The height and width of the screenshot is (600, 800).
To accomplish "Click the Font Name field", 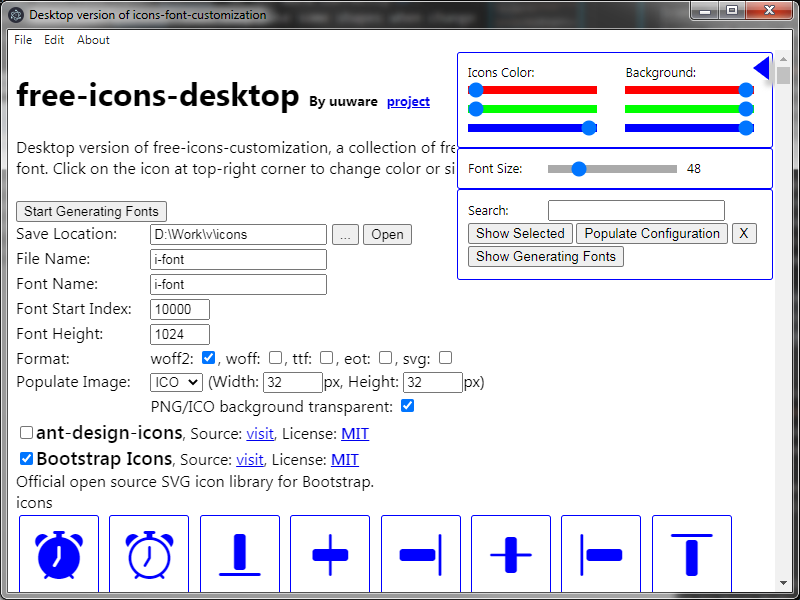I will [238, 285].
